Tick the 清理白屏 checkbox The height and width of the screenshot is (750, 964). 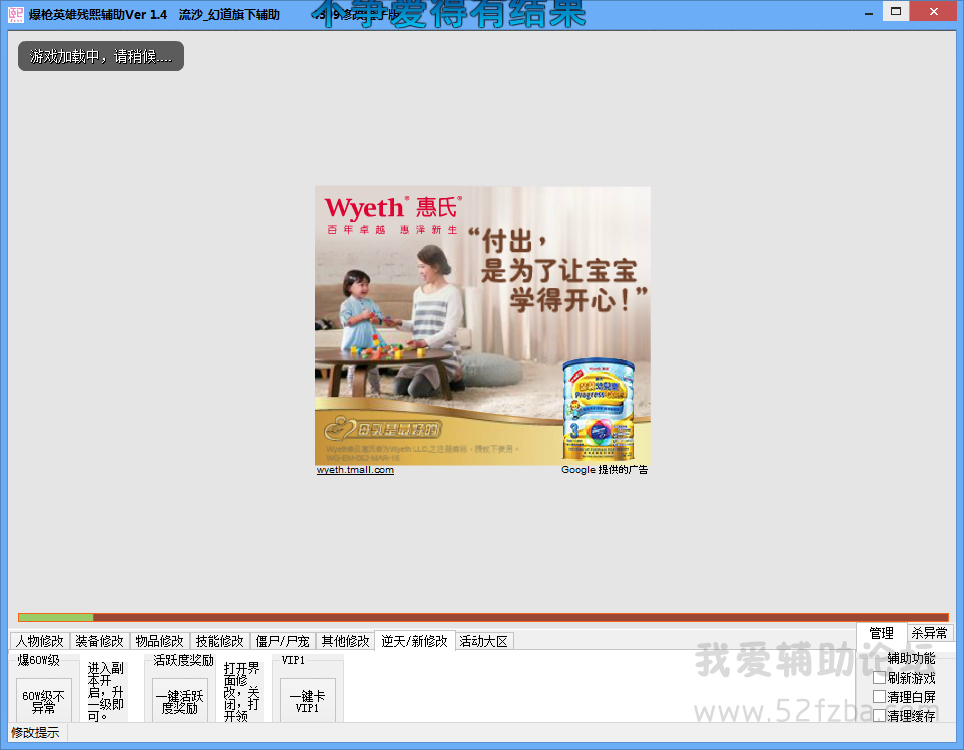880,697
